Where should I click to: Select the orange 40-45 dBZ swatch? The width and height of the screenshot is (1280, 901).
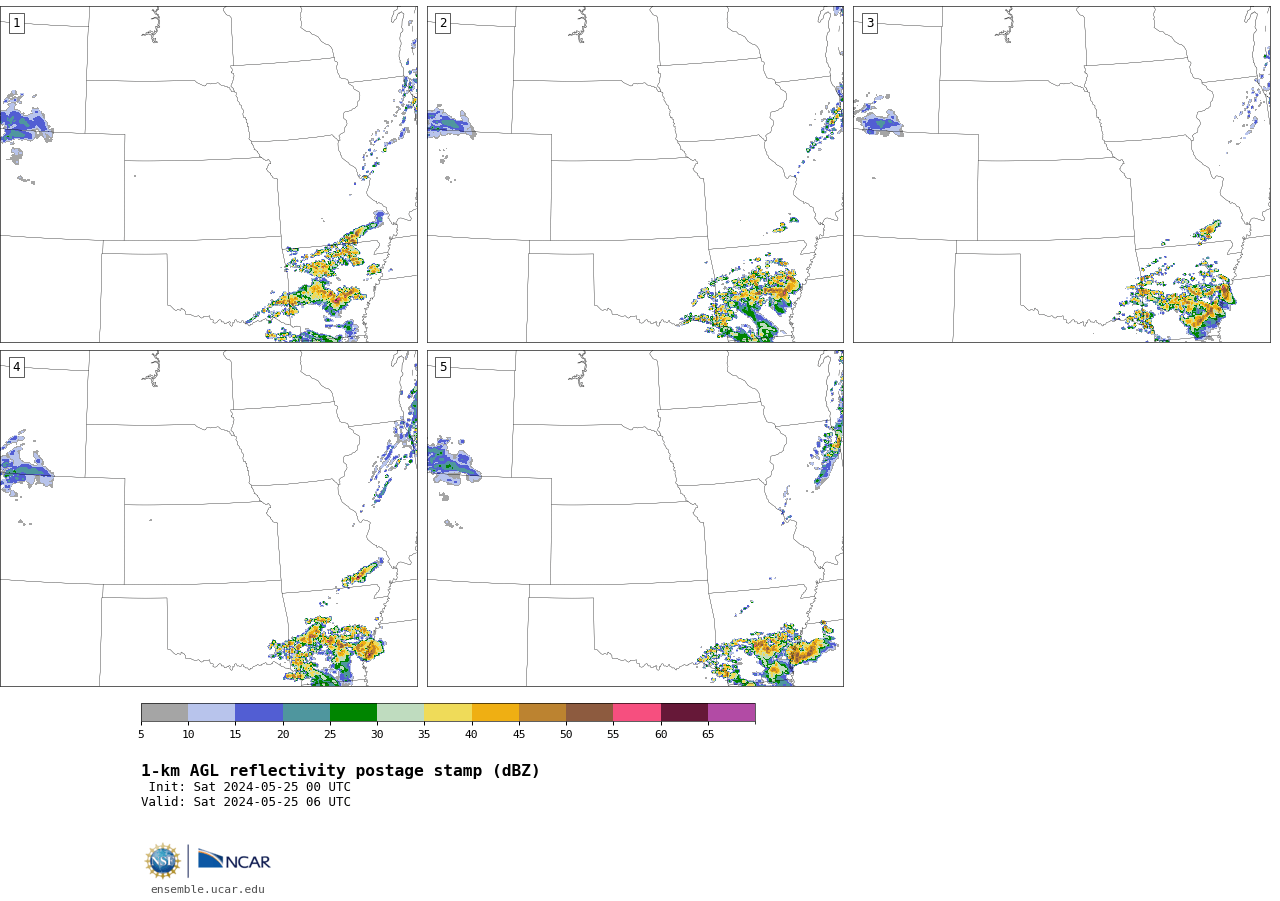tap(495, 712)
